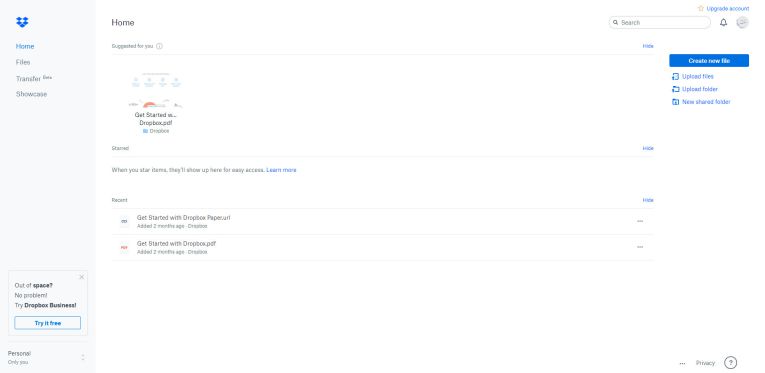
Task: Expand the Personal account switcher
Action: 83,357
